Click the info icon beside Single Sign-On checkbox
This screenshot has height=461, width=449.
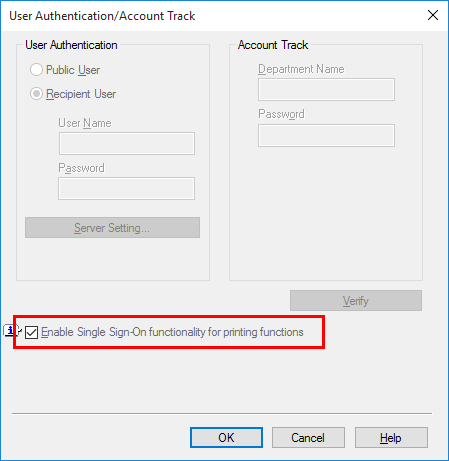10,330
